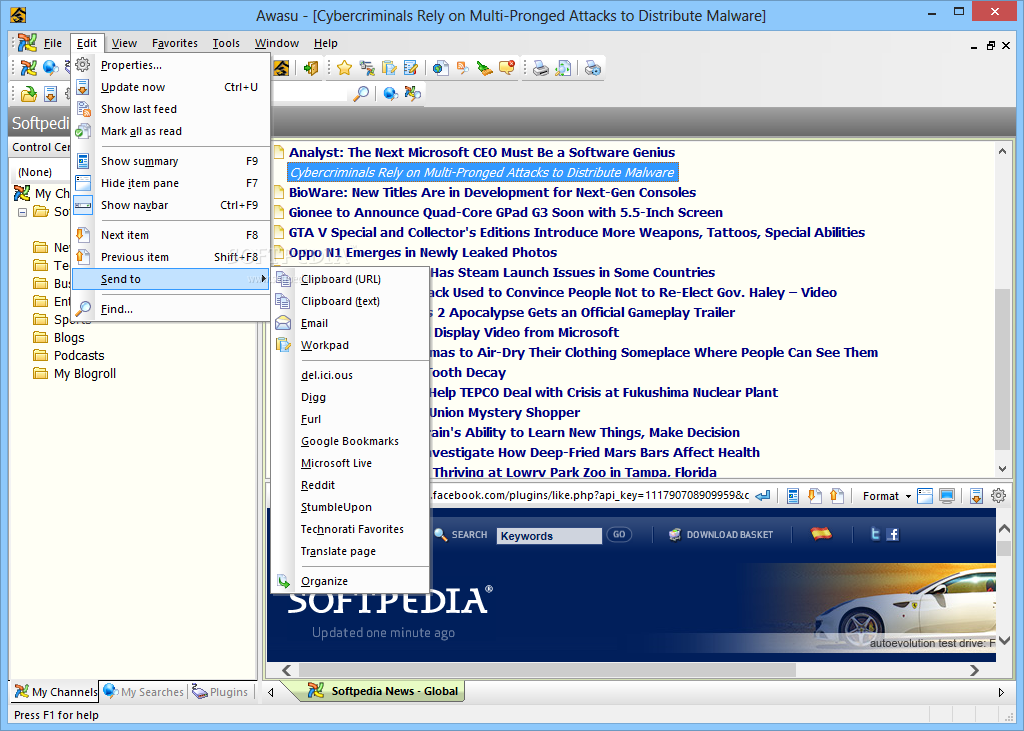
Task: Select Update now from Edit menu
Action: (171, 88)
